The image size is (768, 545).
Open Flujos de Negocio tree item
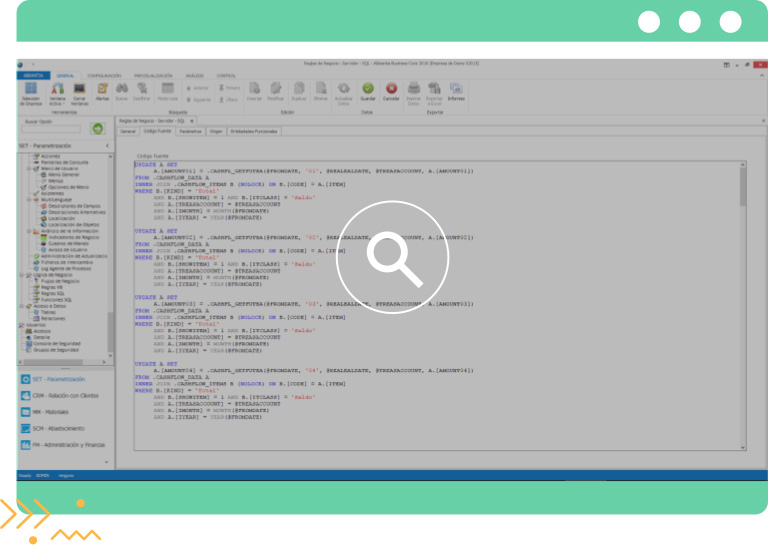pos(60,281)
